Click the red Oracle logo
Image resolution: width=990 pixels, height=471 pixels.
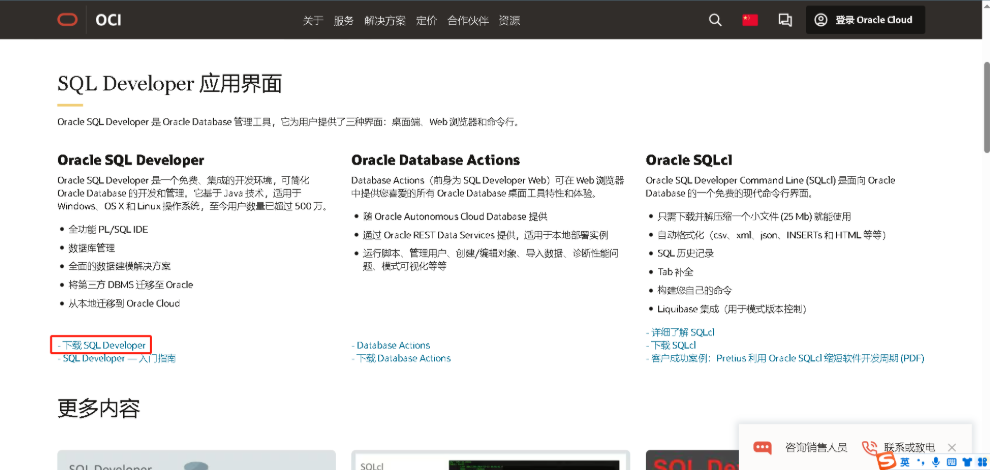(67, 20)
